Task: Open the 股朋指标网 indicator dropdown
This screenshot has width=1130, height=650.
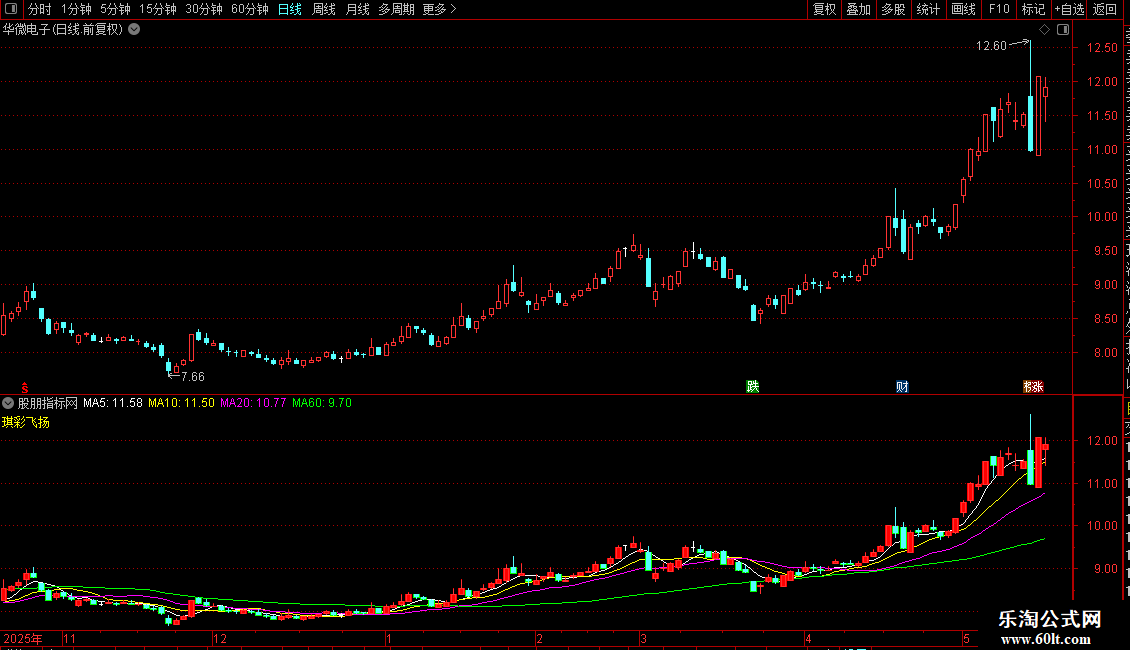Action: 8,403
